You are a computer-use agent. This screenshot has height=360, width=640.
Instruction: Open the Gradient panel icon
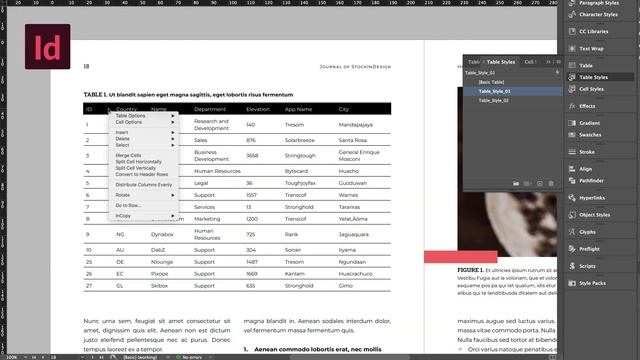tap(572, 123)
